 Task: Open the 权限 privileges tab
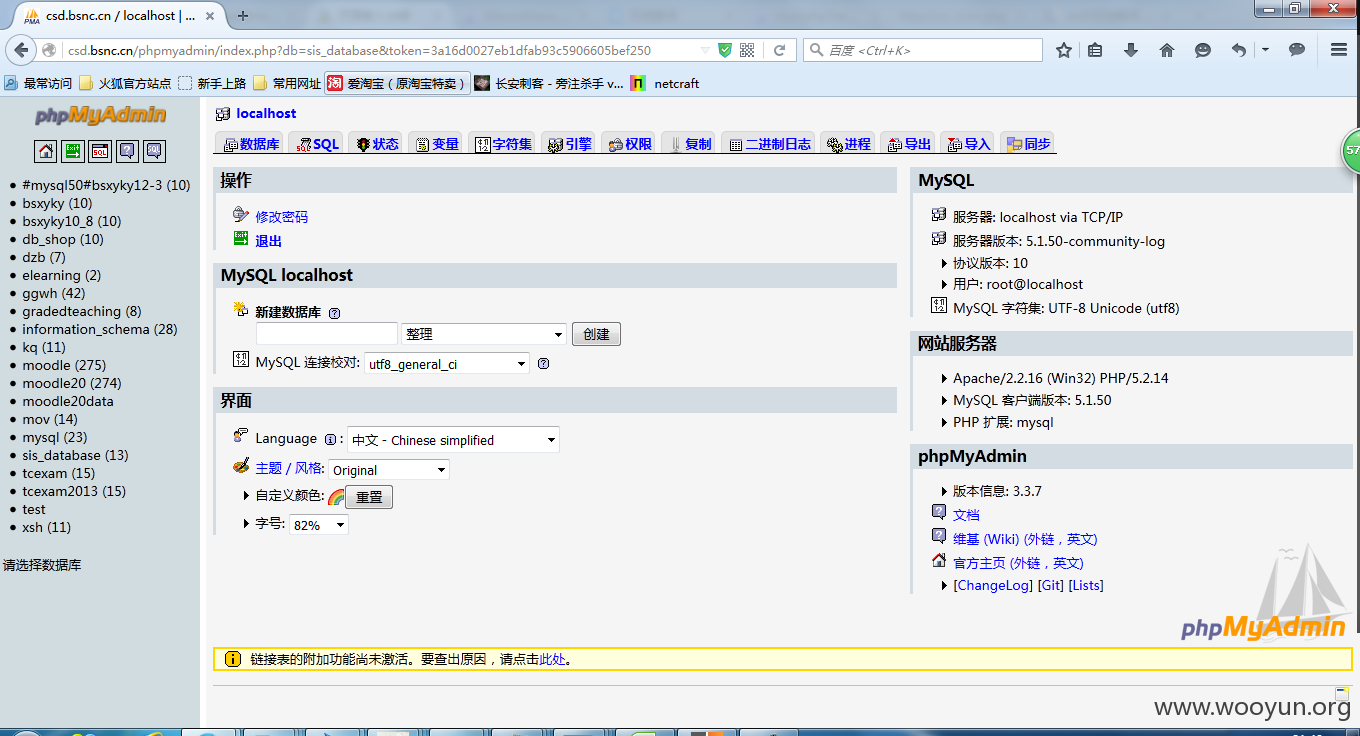(629, 144)
